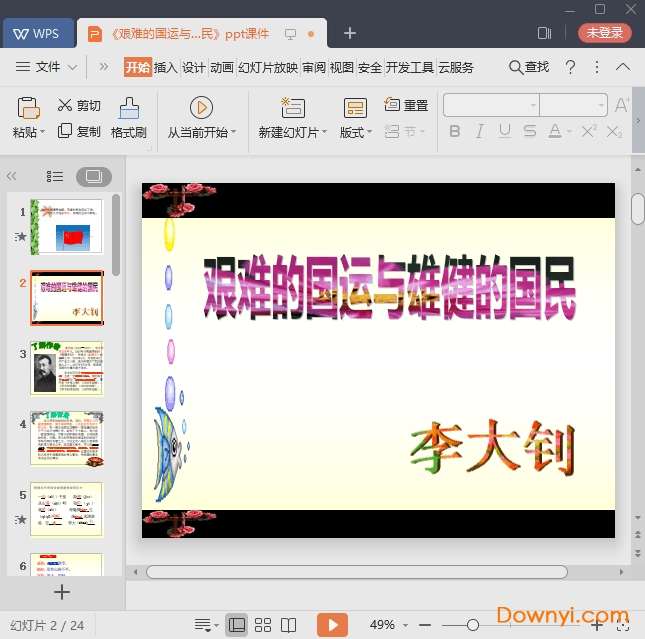Toggle underline formatting
The image size is (645, 639).
(x=505, y=131)
